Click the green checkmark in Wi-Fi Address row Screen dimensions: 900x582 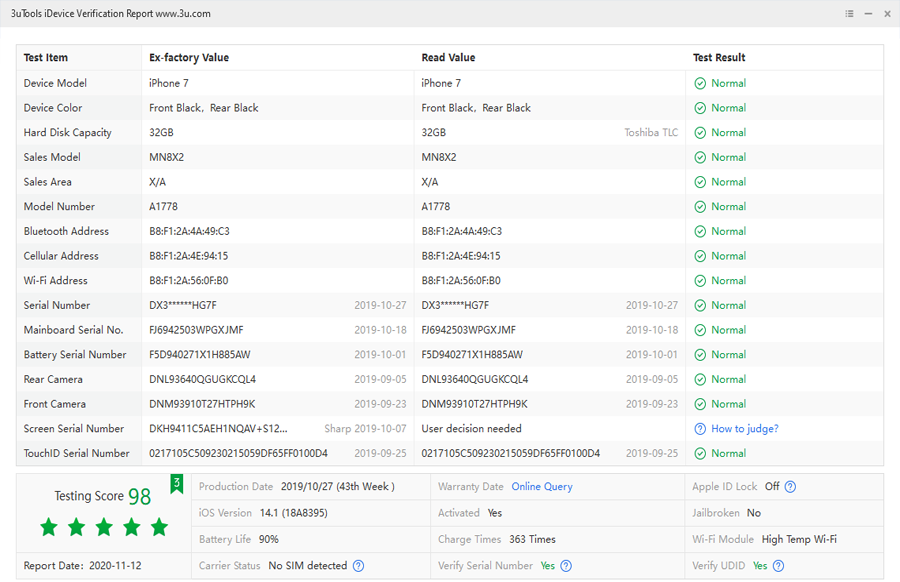tap(700, 281)
